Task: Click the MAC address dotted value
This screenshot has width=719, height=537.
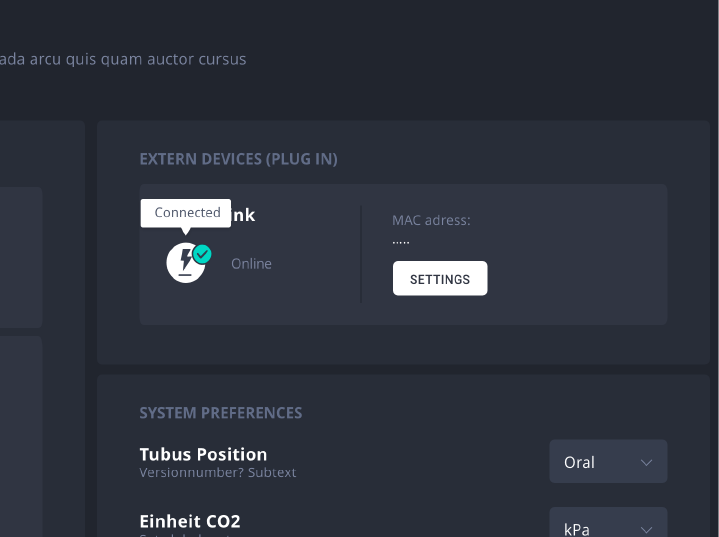Action: (x=401, y=242)
